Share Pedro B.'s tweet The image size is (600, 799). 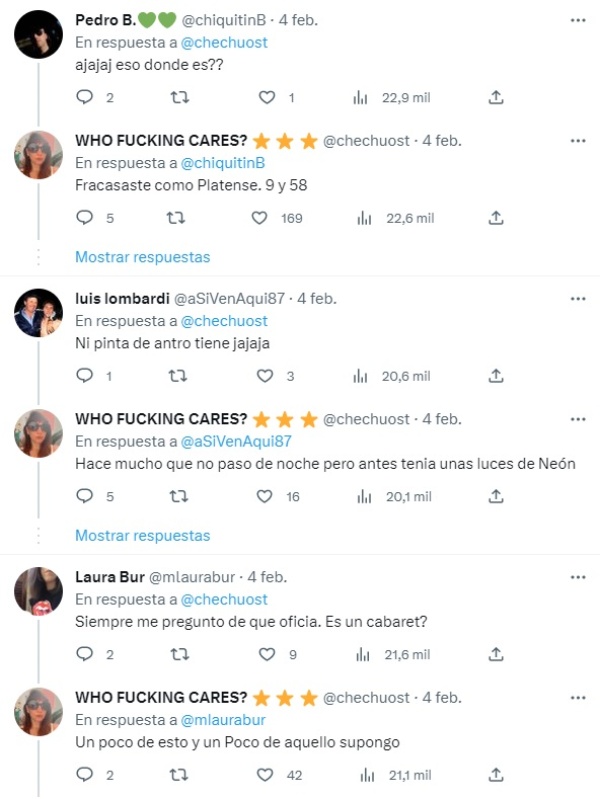pyautogui.click(x=496, y=97)
